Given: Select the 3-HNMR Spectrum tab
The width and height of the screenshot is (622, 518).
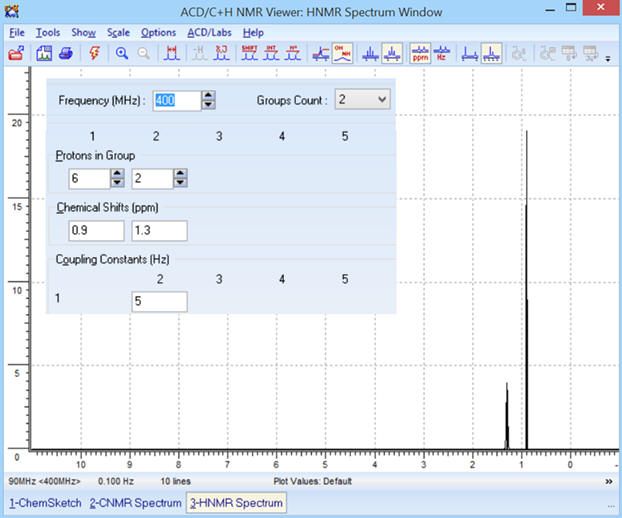Looking at the screenshot, I should [x=236, y=503].
